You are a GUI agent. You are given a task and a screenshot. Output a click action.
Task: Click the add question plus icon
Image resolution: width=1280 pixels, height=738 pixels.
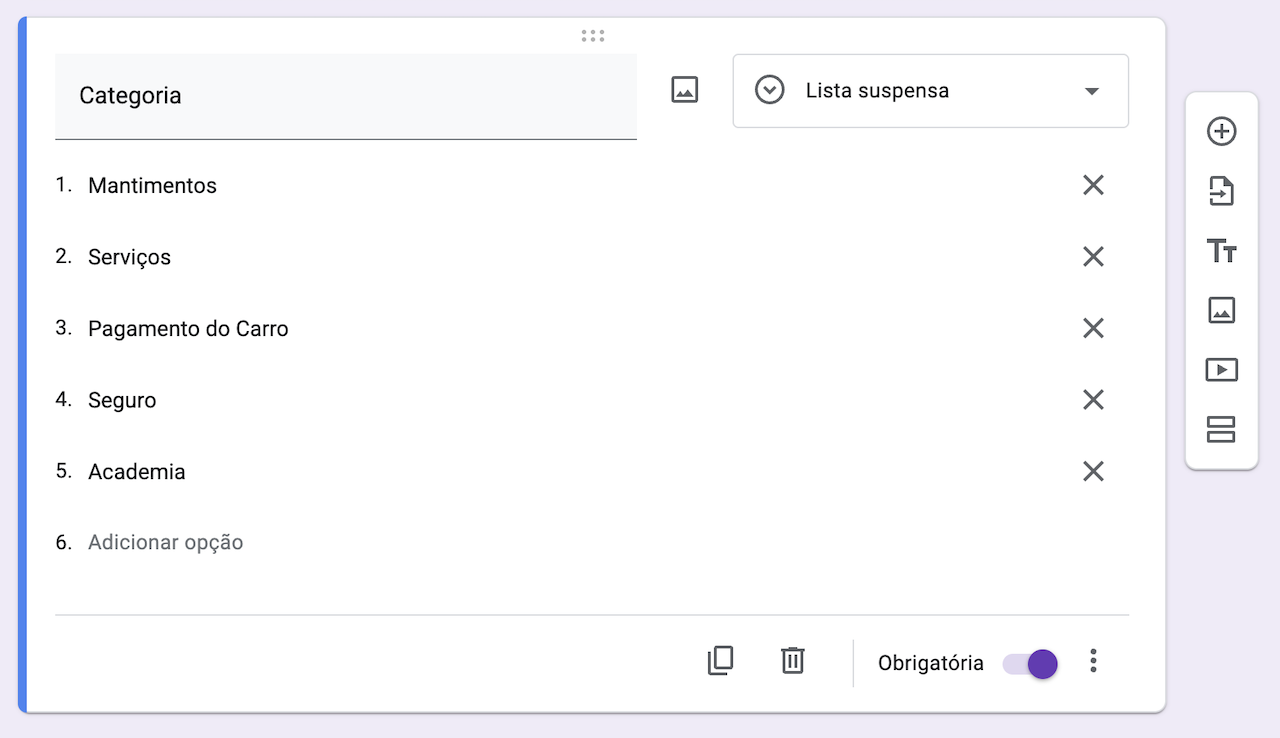pos(1221,131)
